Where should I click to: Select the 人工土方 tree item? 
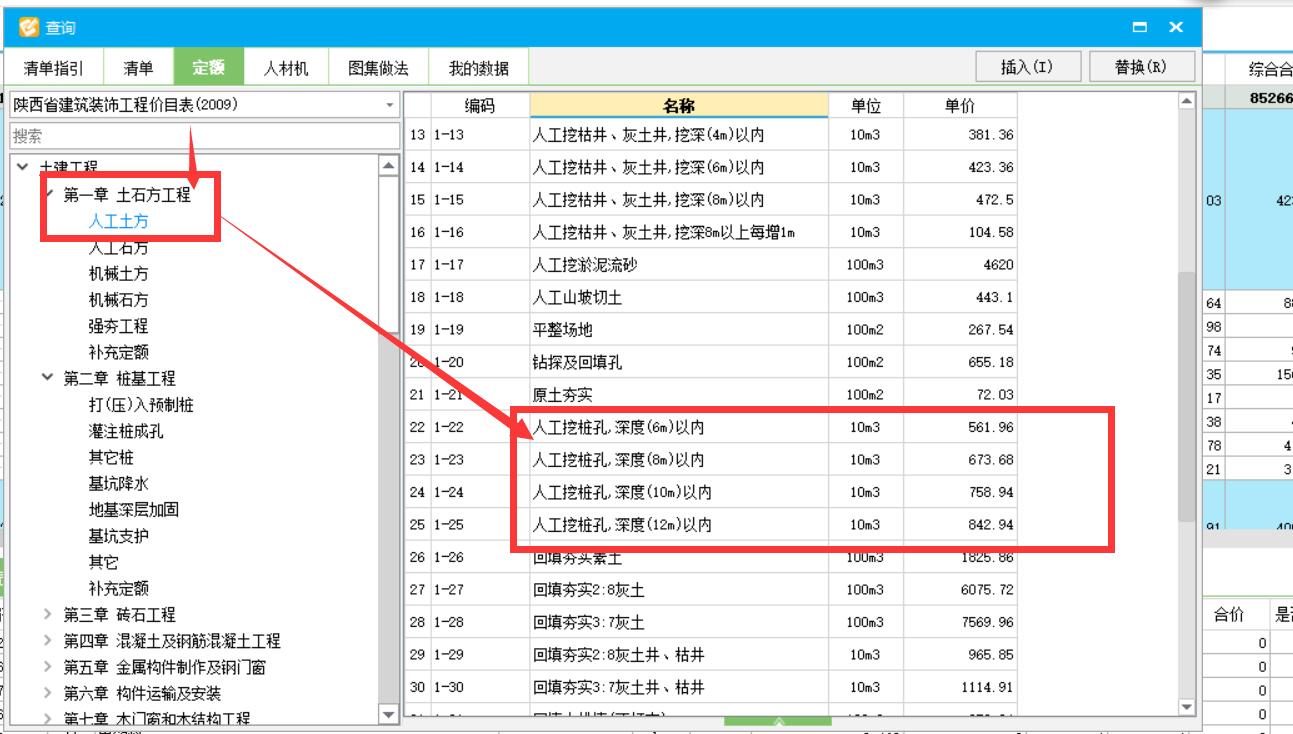118,221
